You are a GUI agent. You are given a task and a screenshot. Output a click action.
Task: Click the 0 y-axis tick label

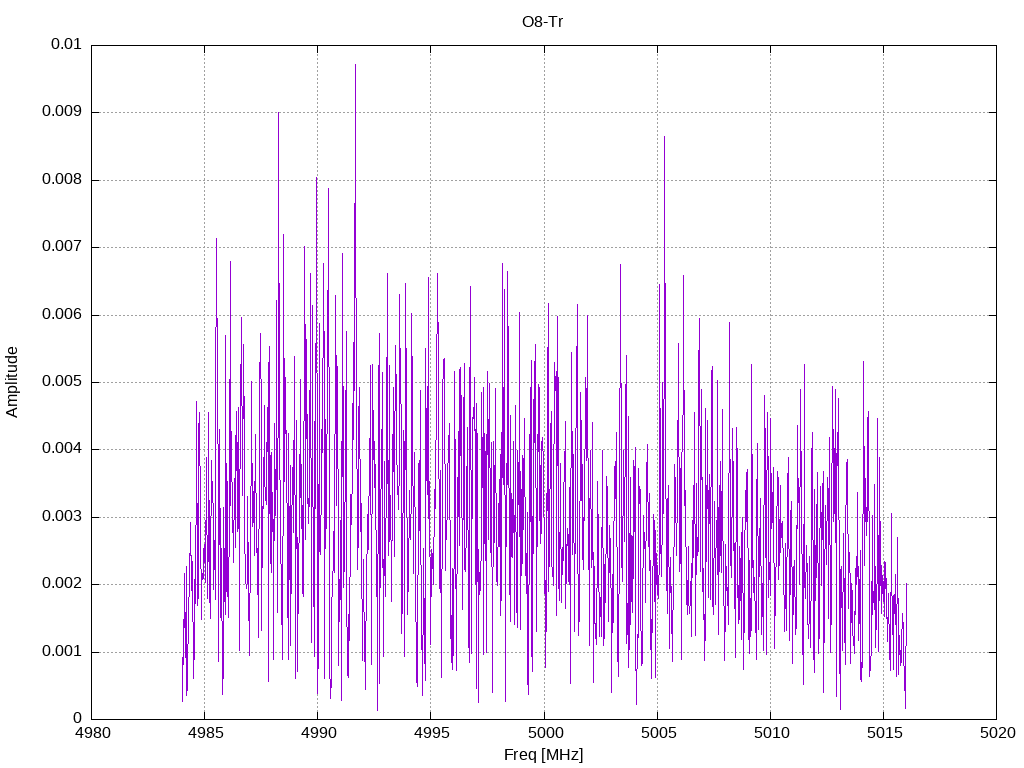[78, 719]
